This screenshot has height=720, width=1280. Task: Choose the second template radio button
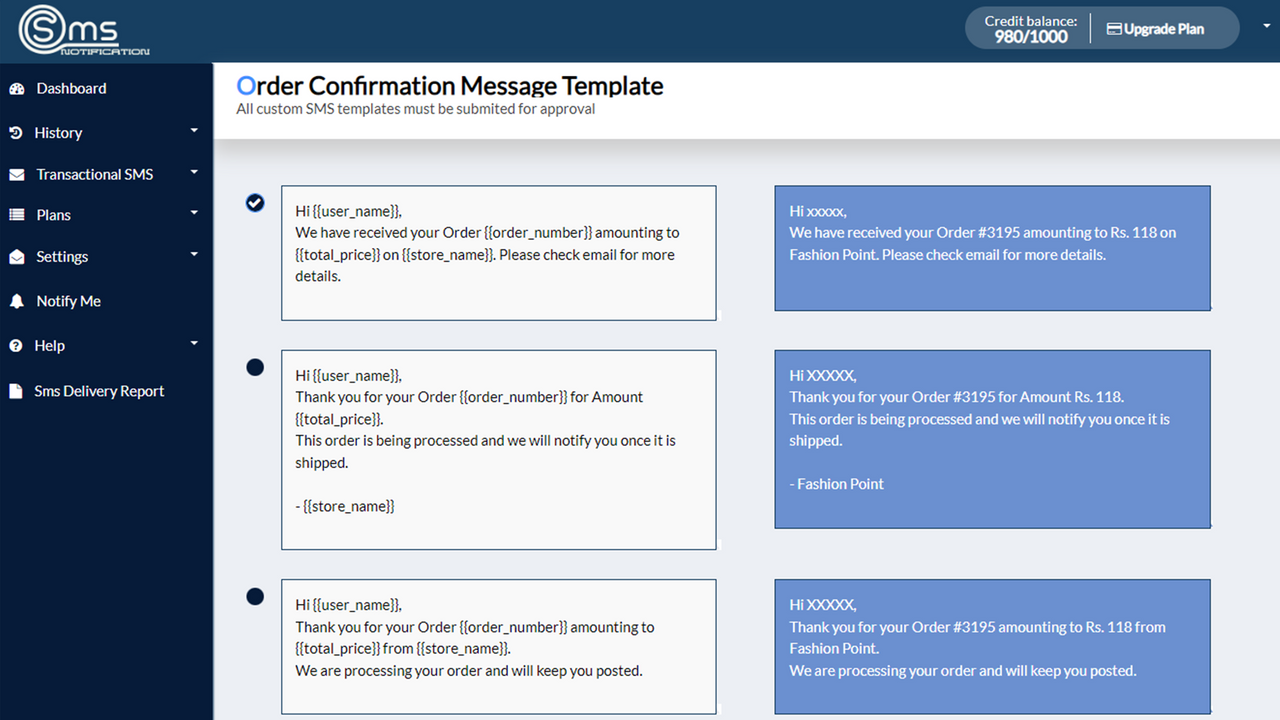click(255, 367)
